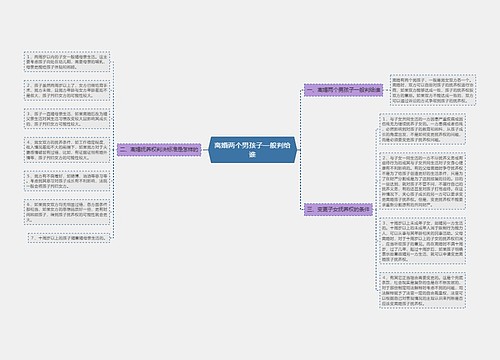Click left note 4 in the standards list

click(x=67, y=150)
